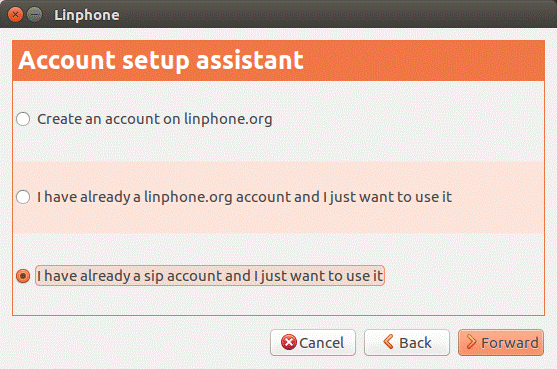Image resolution: width=557 pixels, height=369 pixels.
Task: Click the red X icon inside Cancel
Action: [288, 342]
